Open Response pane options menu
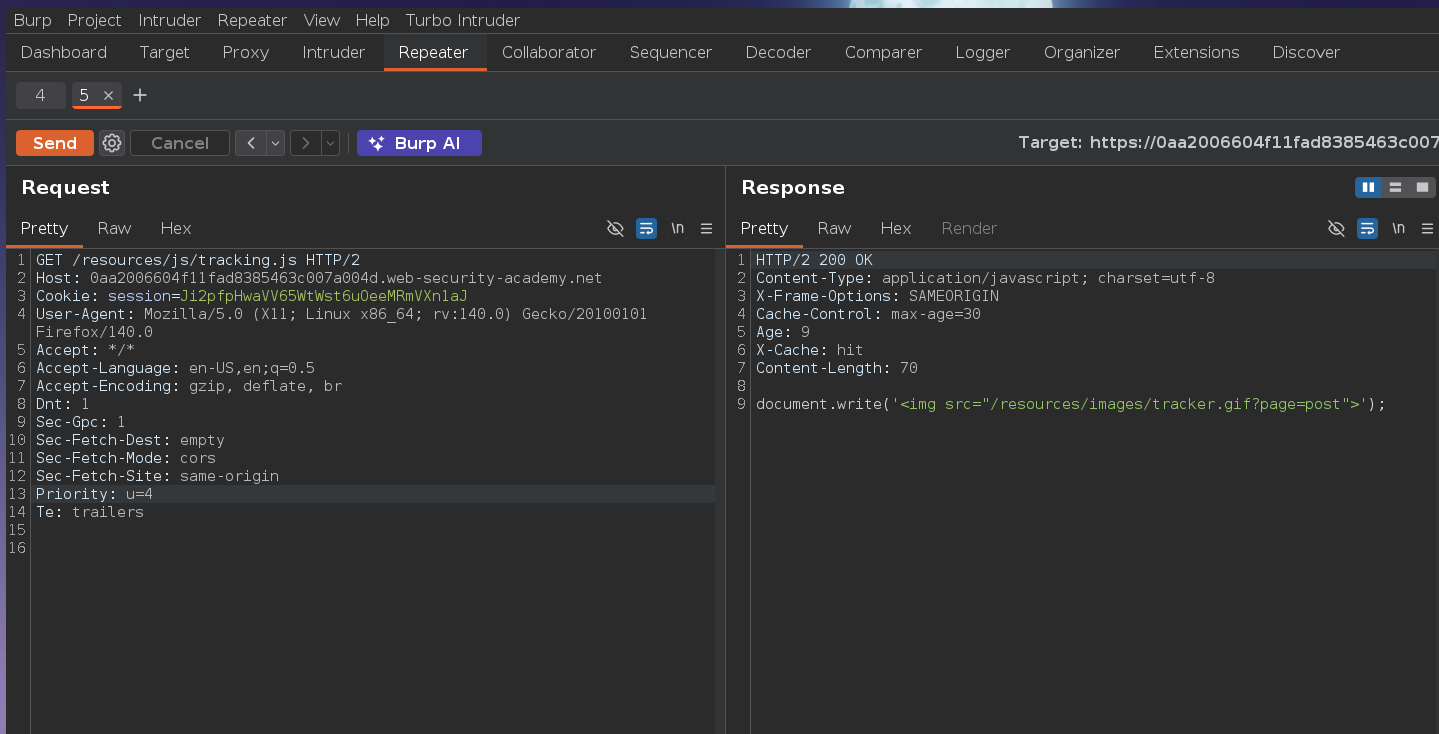This screenshot has width=1439, height=734. 1426,228
